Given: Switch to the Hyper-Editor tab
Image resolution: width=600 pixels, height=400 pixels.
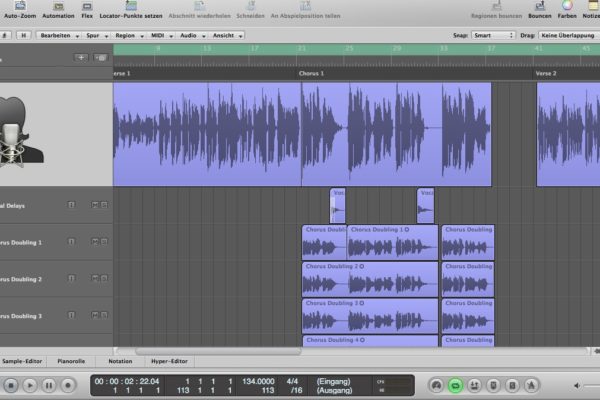Looking at the screenshot, I should pyautogui.click(x=169, y=361).
